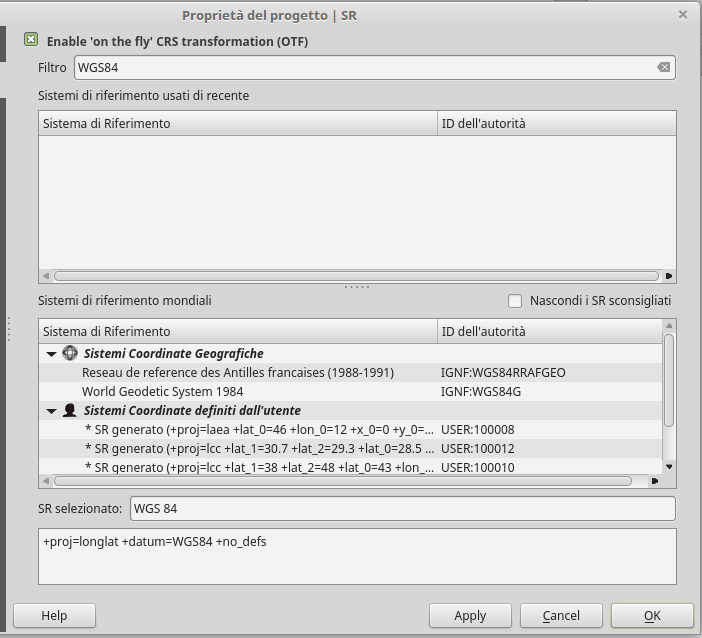Close the Proprietà del progetto dialog

point(683,15)
